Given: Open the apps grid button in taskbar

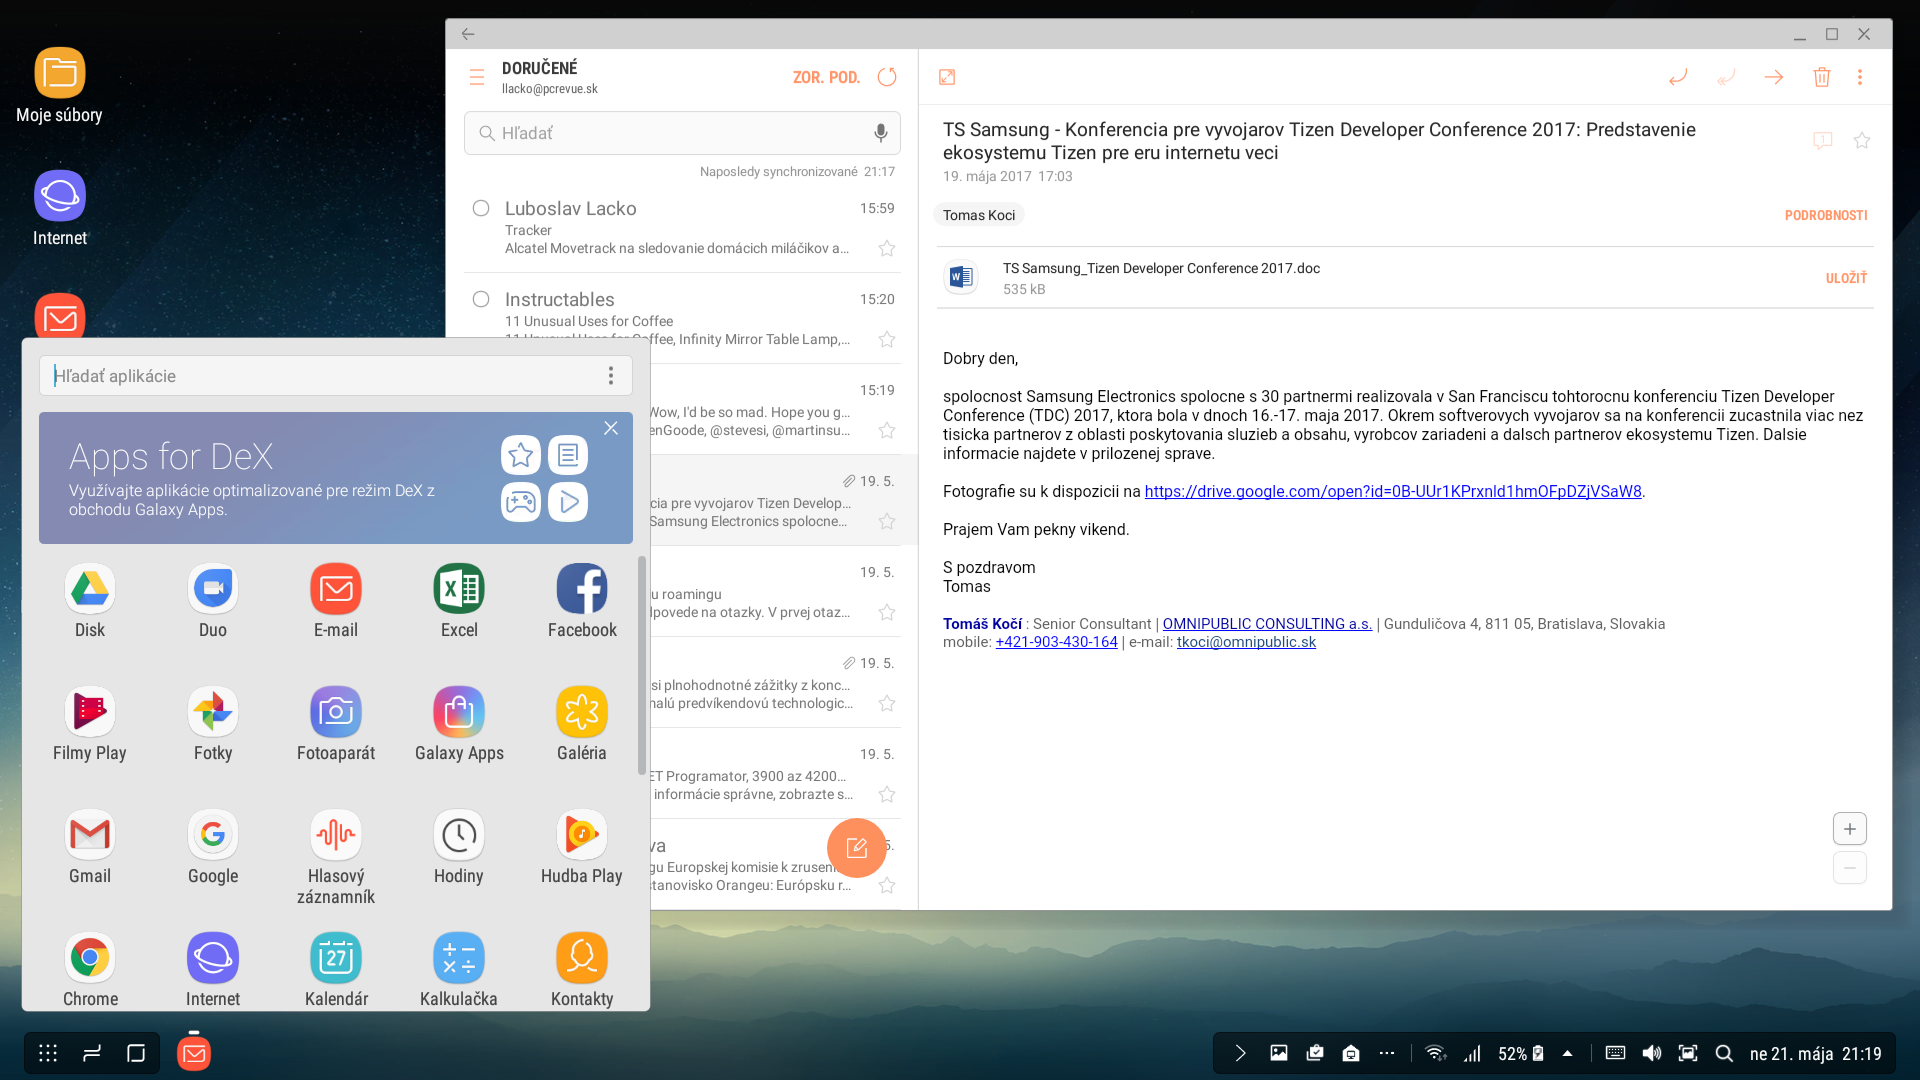Looking at the screenshot, I should (47, 1053).
